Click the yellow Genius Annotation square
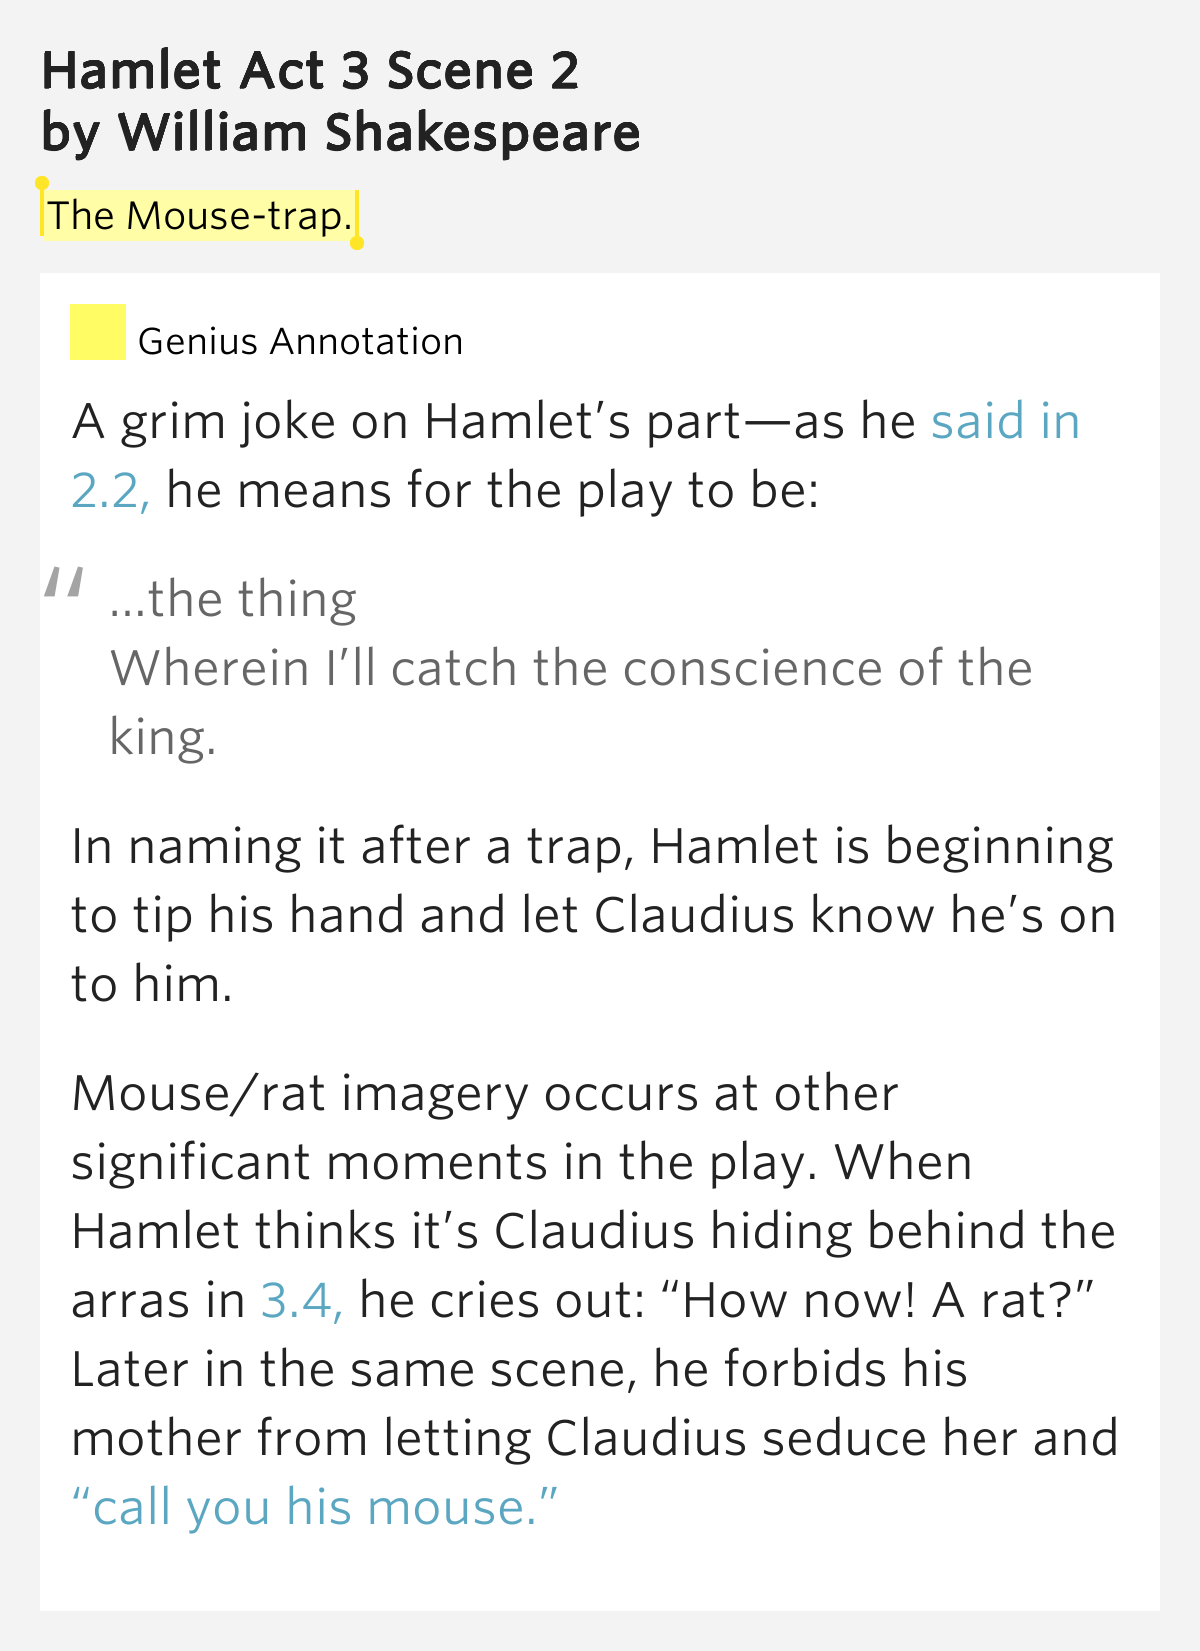 tap(97, 331)
